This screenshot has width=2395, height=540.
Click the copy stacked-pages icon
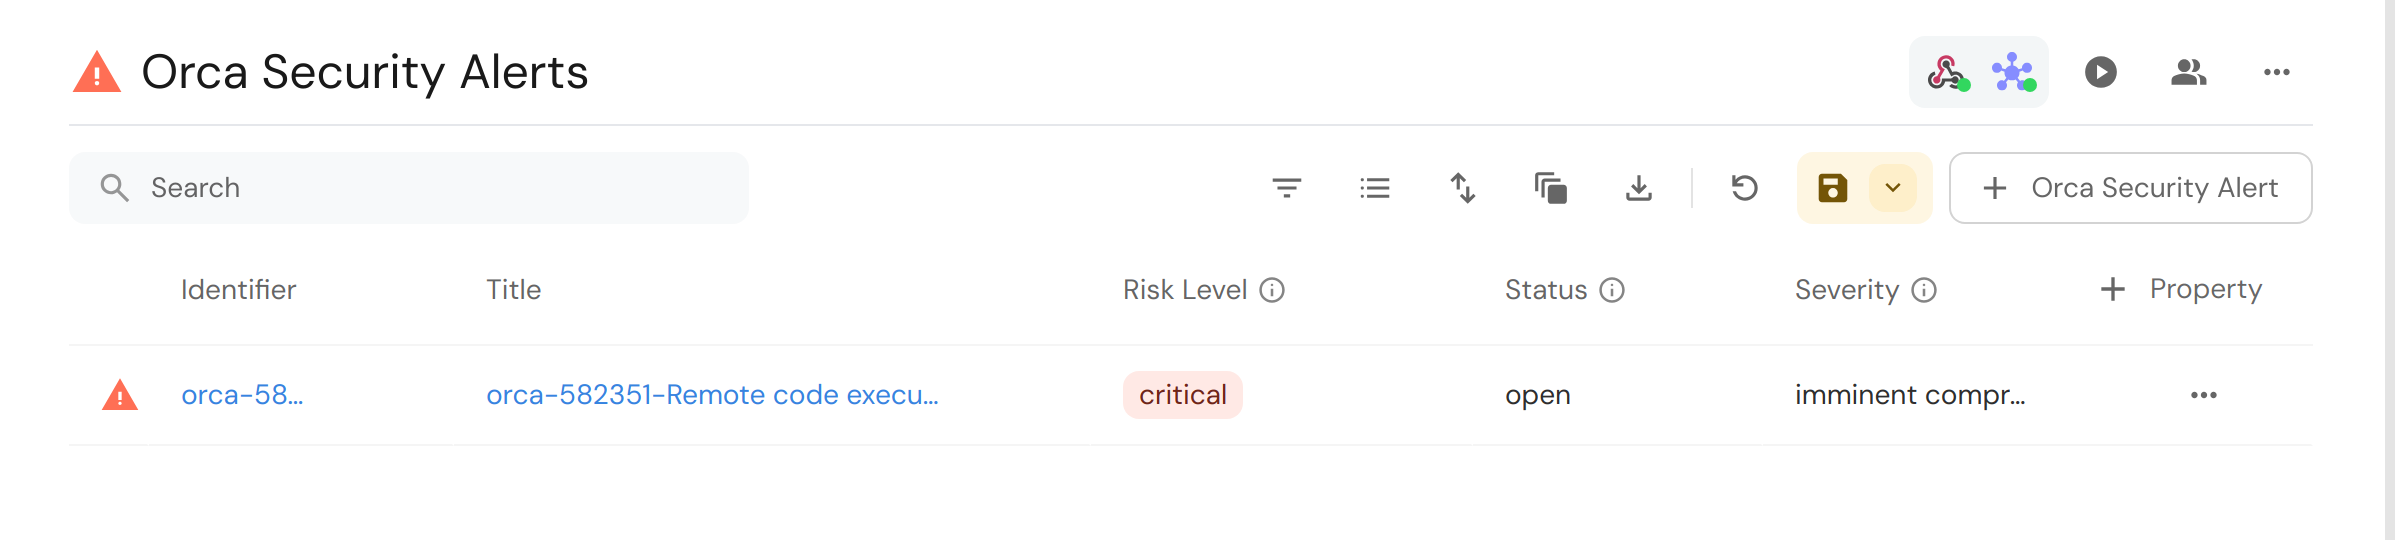tap(1550, 188)
